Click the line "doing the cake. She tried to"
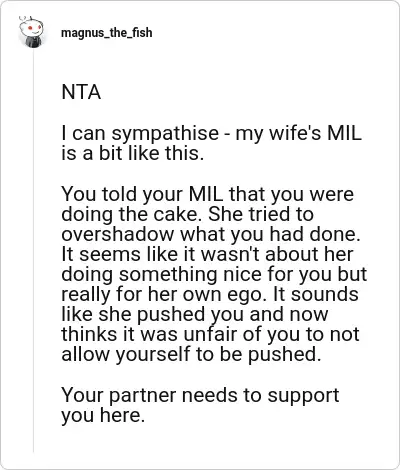The image size is (400, 470). pyautogui.click(x=187, y=214)
